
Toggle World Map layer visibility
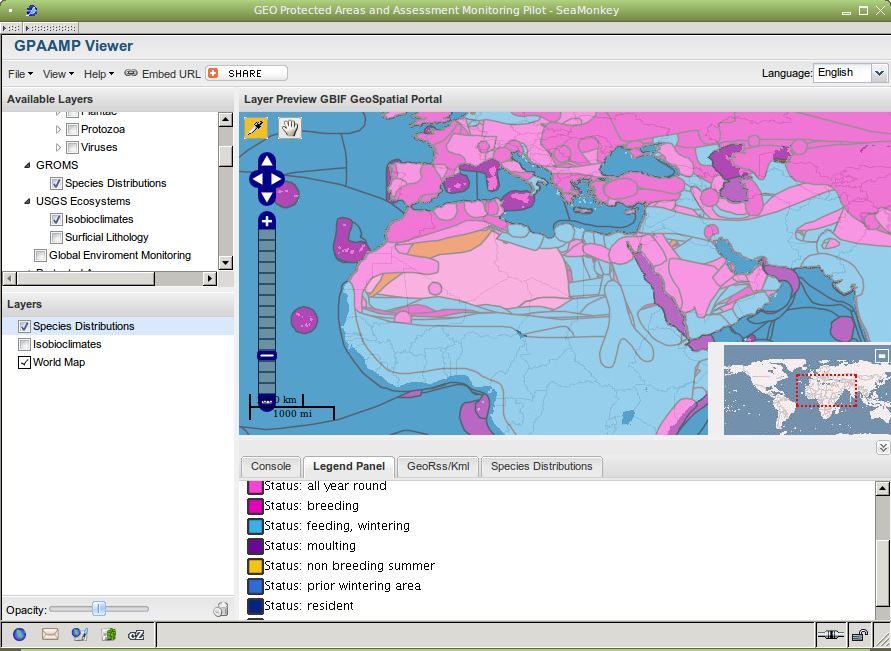click(x=24, y=362)
